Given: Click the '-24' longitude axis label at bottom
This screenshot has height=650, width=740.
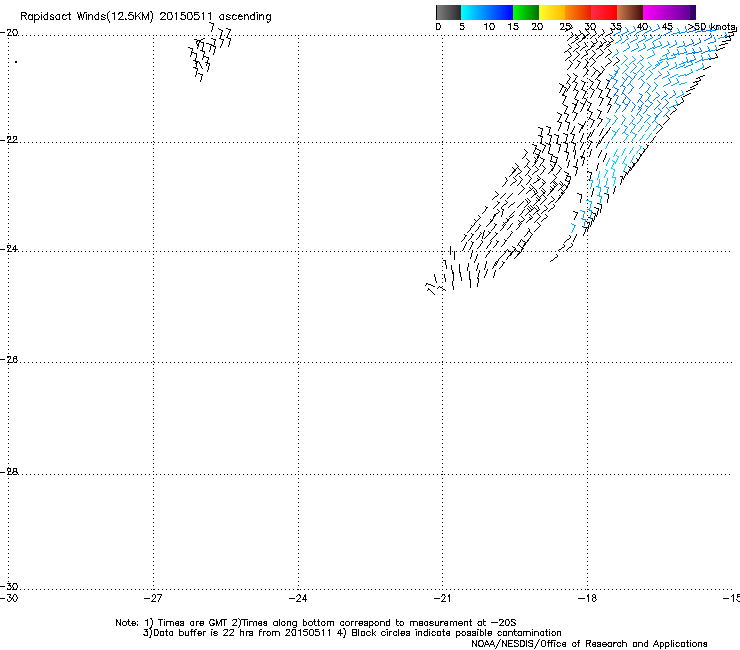Looking at the screenshot, I should (x=298, y=599).
